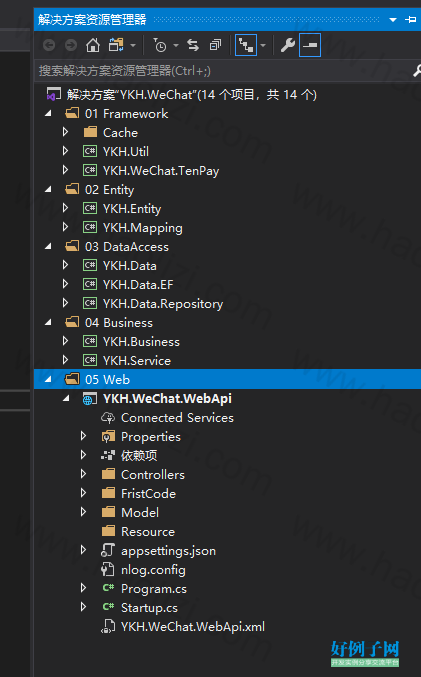Click the C# file icon of Program.cs

(108, 588)
